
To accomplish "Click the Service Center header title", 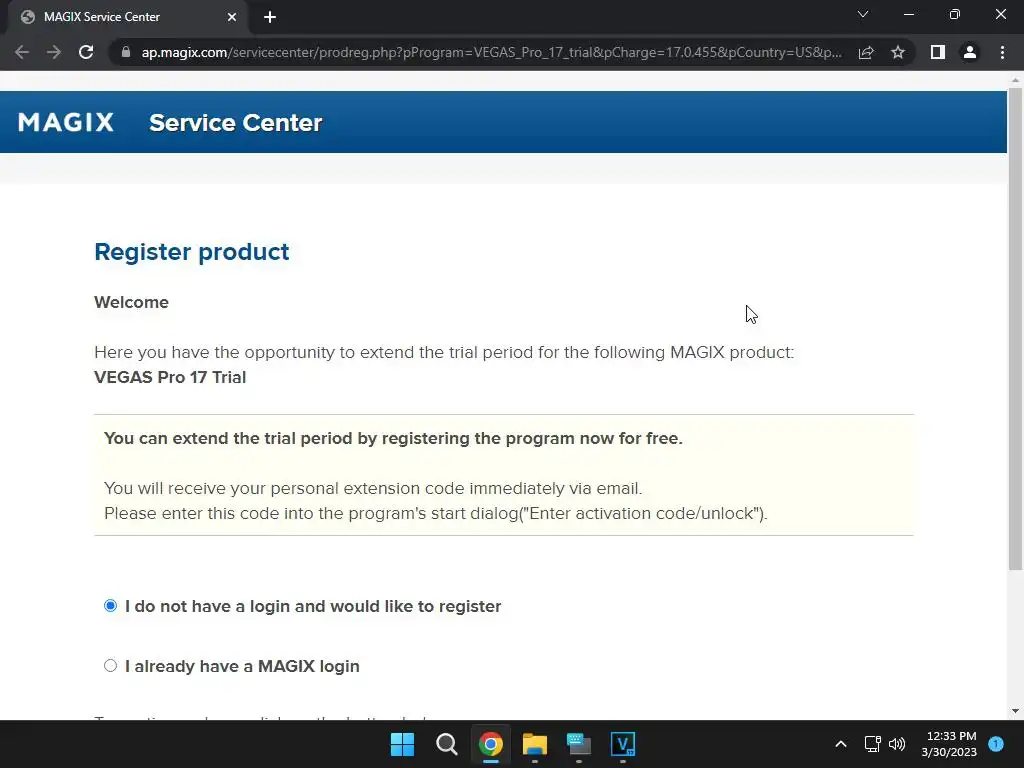I will point(235,123).
